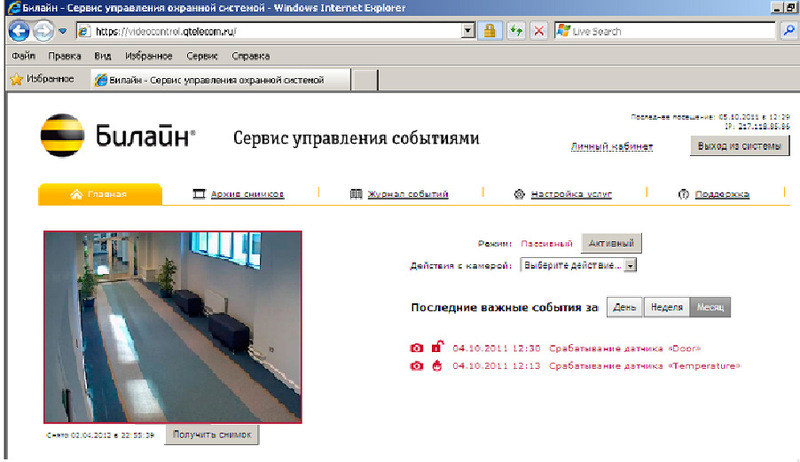Open the 04.10.2011 12:13 Temperature sensor event
The width and height of the screenshot is (800, 462).
coord(596,366)
